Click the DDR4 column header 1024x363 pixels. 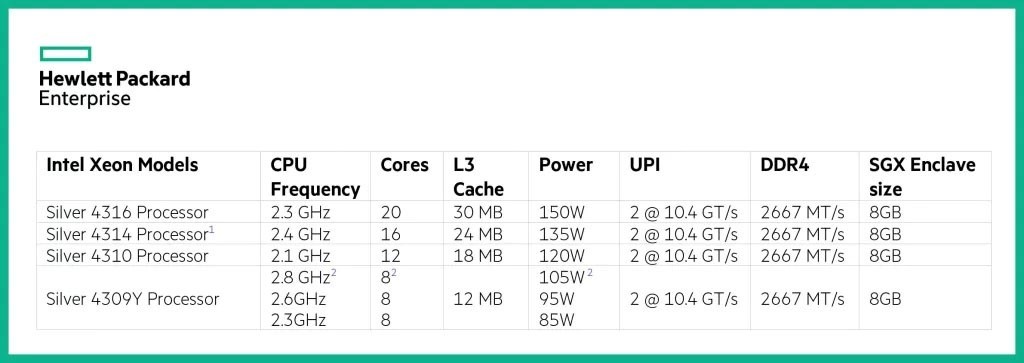click(x=785, y=165)
